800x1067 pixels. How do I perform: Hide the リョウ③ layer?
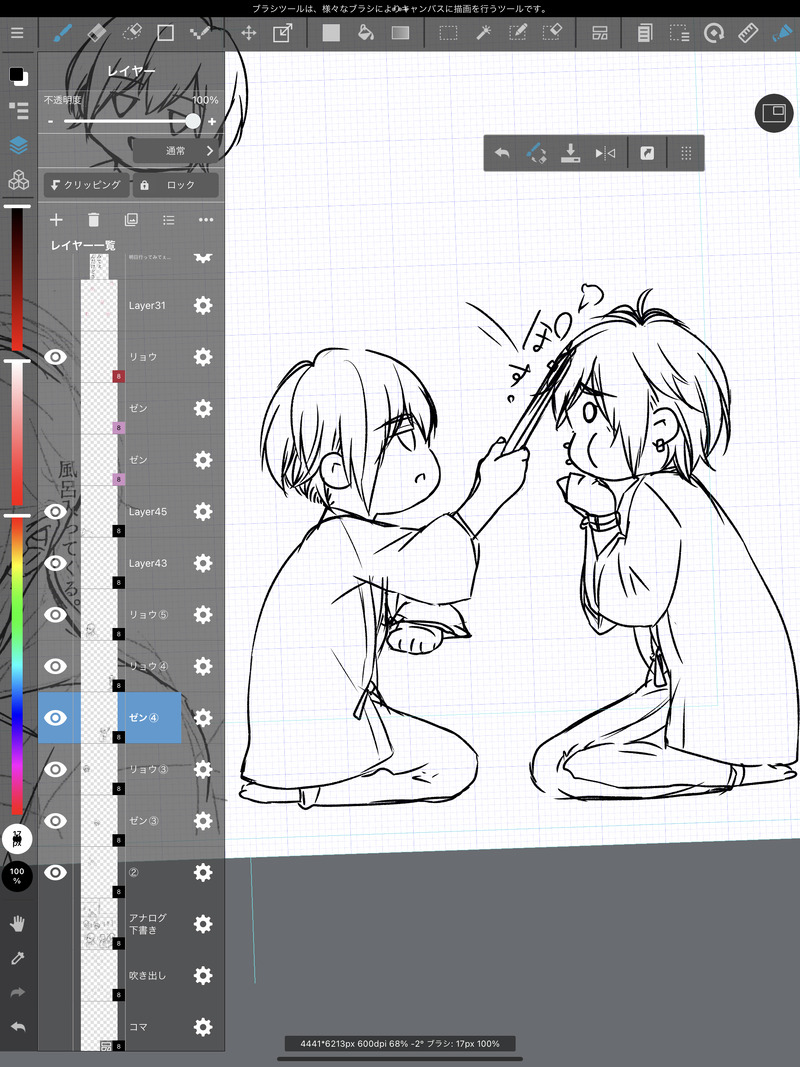pyautogui.click(x=55, y=769)
